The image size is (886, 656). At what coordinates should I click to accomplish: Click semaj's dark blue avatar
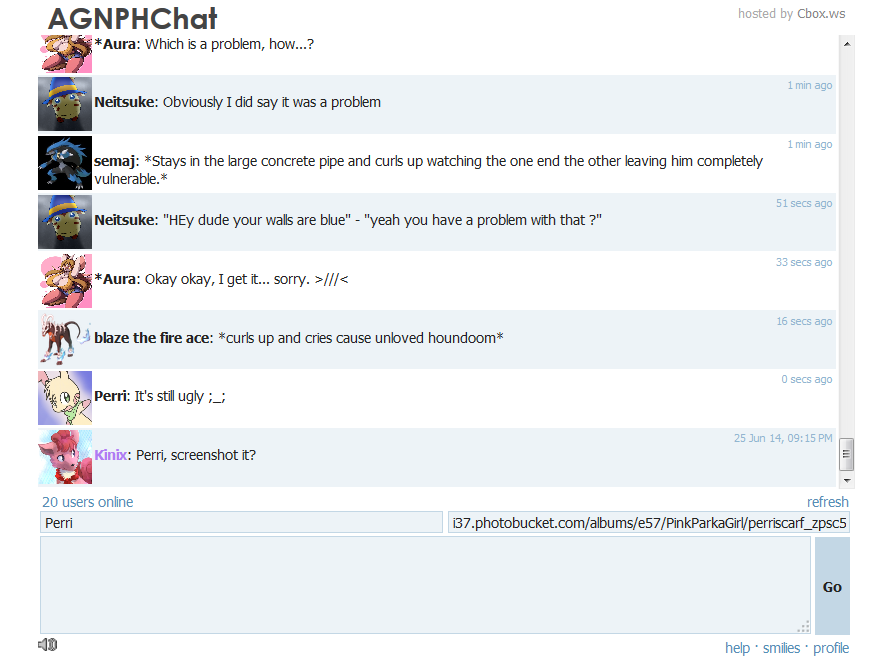65,163
